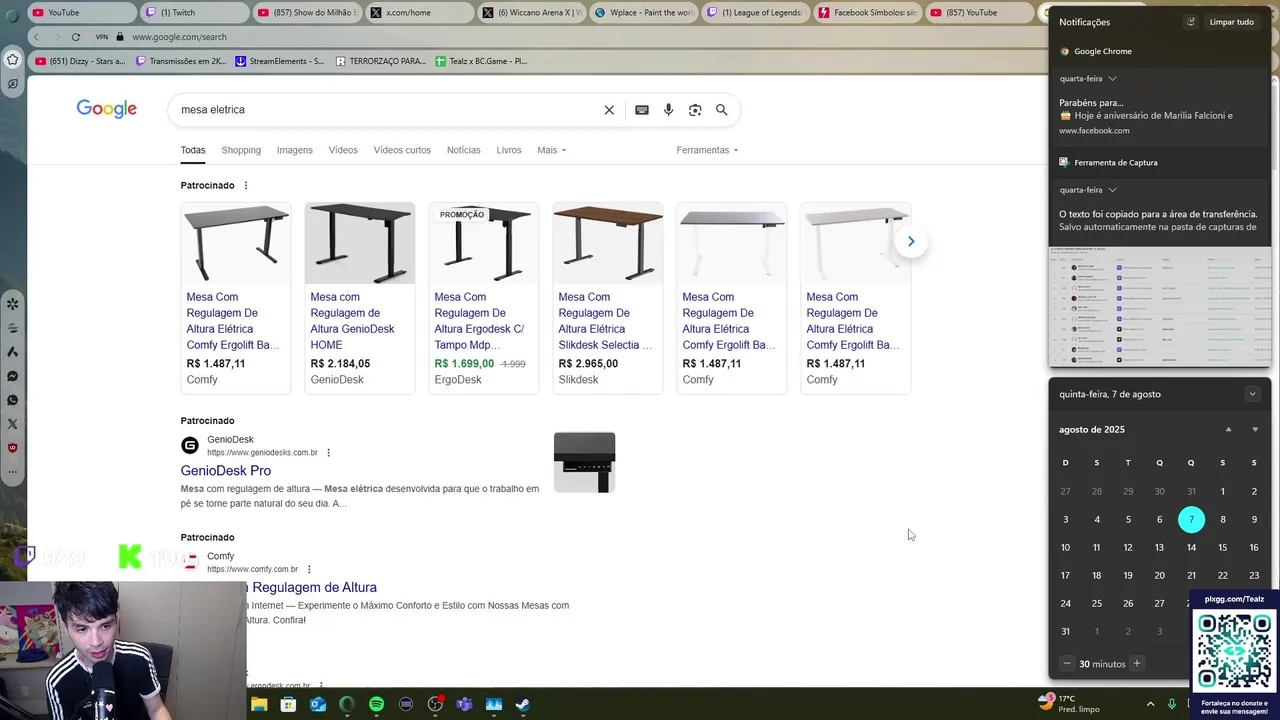The width and height of the screenshot is (1280, 720).
Task: Open Google Lens image search
Action: (x=695, y=110)
